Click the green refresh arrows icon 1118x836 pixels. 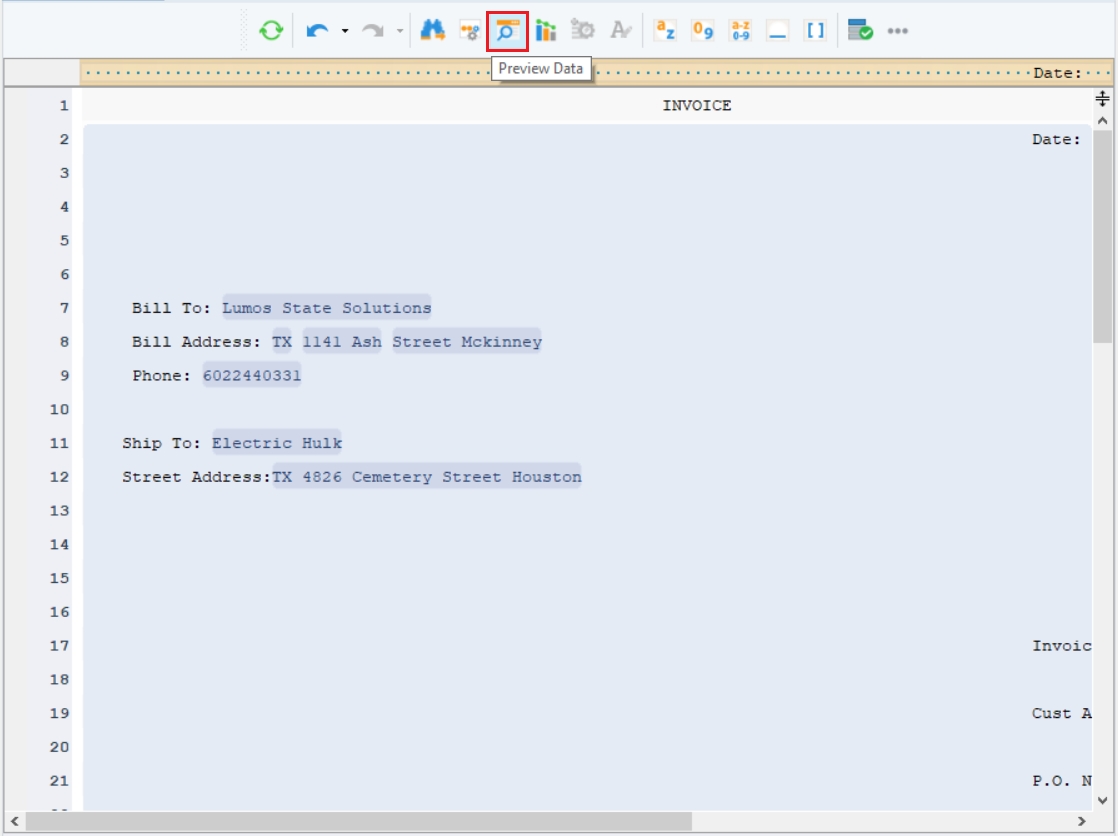271,31
